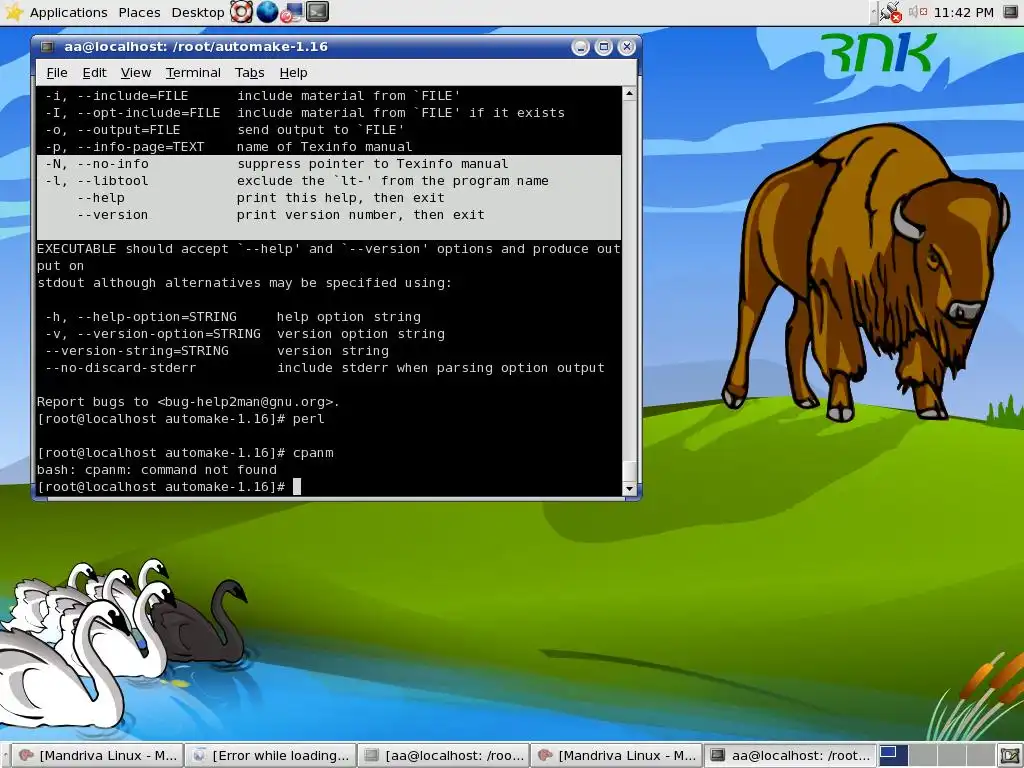Click the terminal window title bar icon
1024x768 pixels.
pos(47,46)
